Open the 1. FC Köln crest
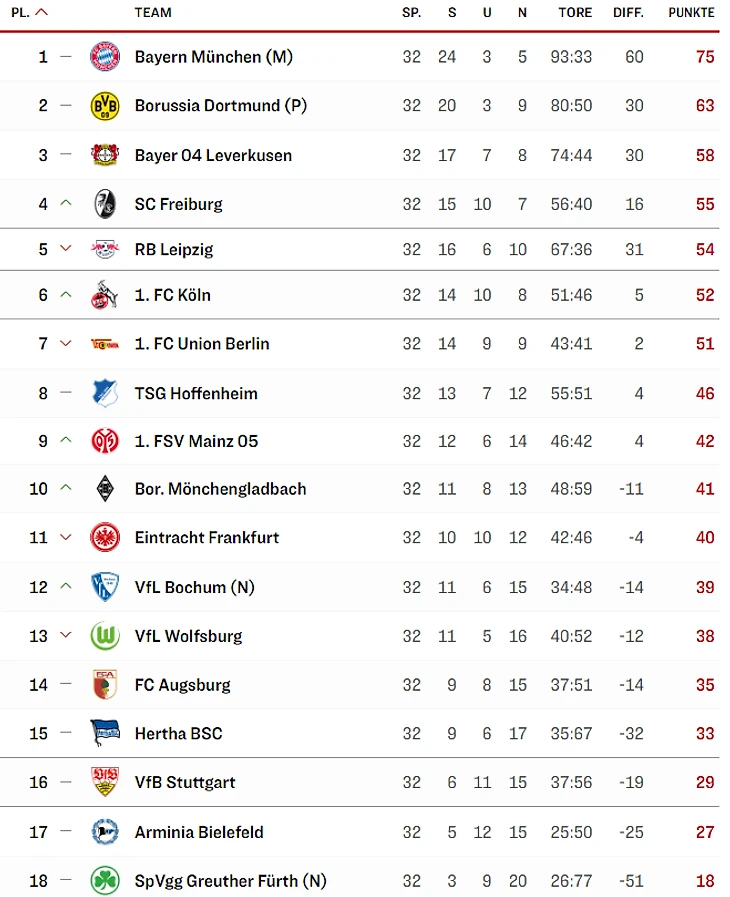 coord(104,295)
